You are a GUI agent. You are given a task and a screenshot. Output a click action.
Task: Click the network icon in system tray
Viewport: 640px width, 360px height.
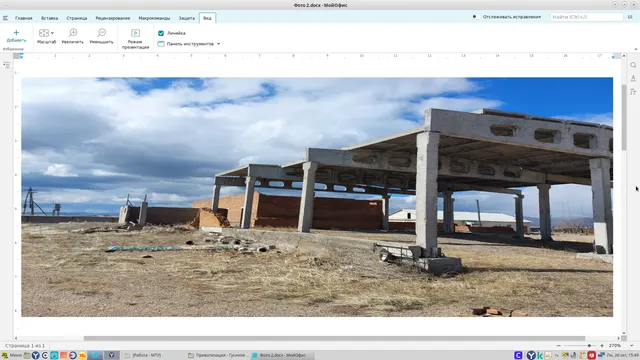click(601, 356)
